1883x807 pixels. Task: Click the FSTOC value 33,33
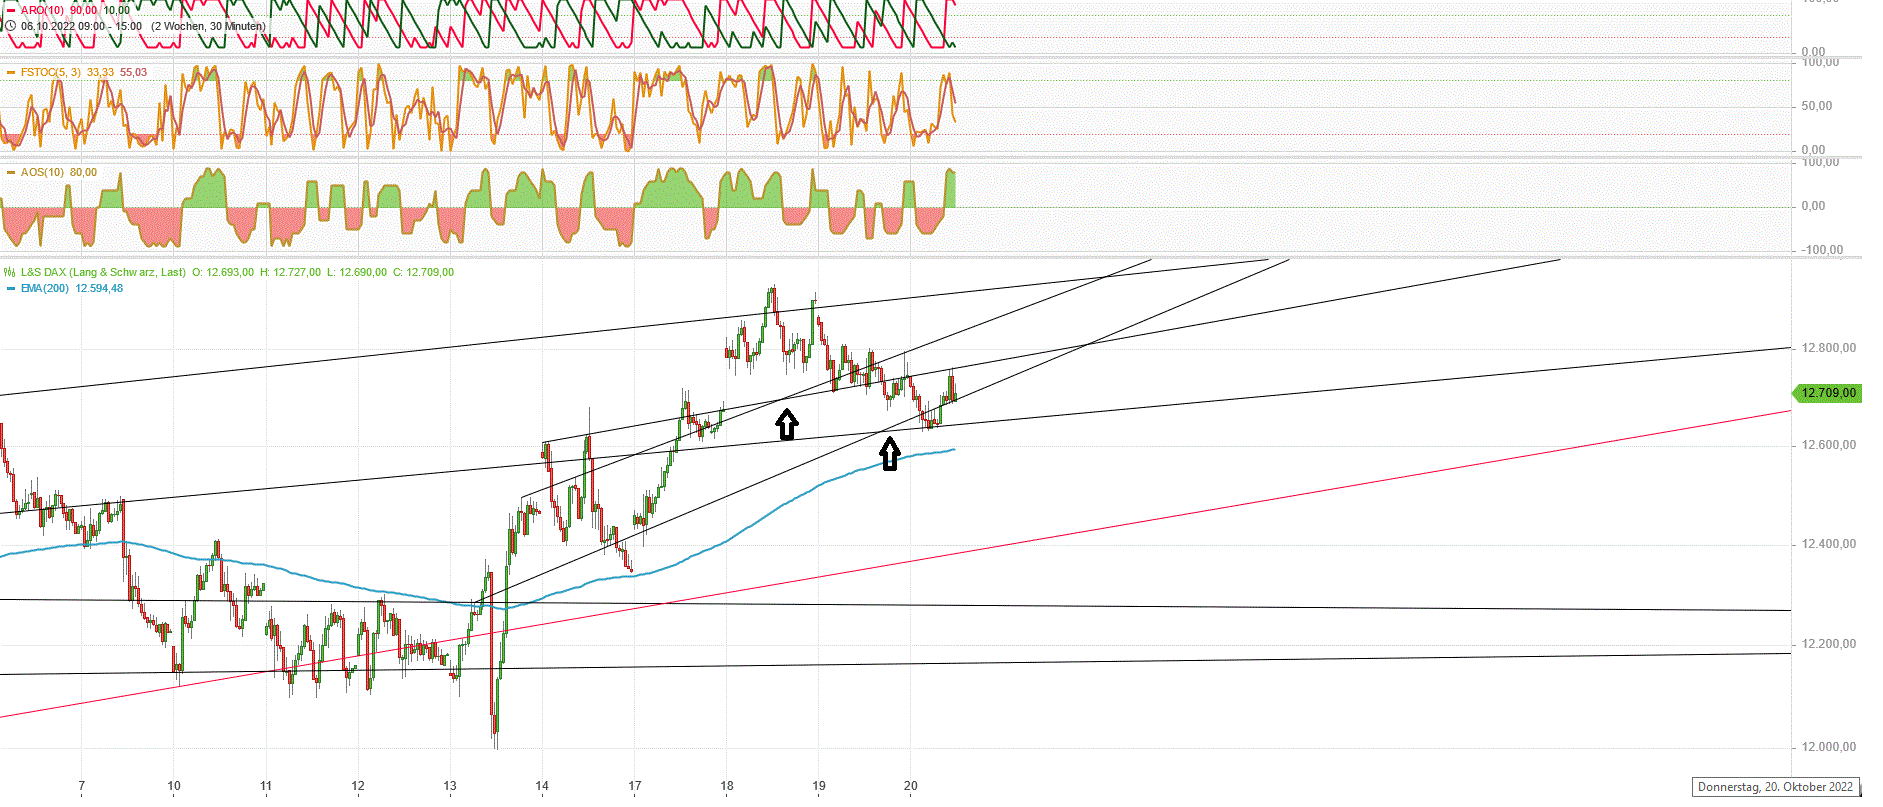click(x=100, y=72)
